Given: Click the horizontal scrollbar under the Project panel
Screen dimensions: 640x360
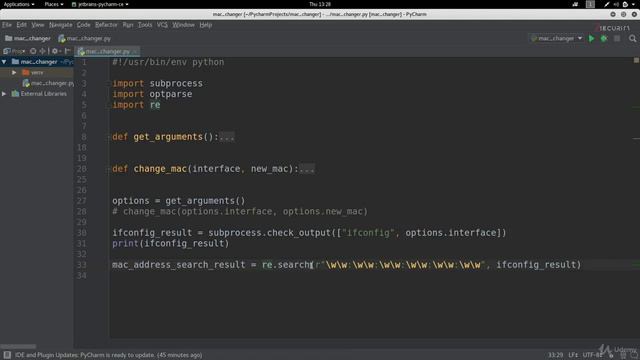Looking at the screenshot, I should coord(18,347).
